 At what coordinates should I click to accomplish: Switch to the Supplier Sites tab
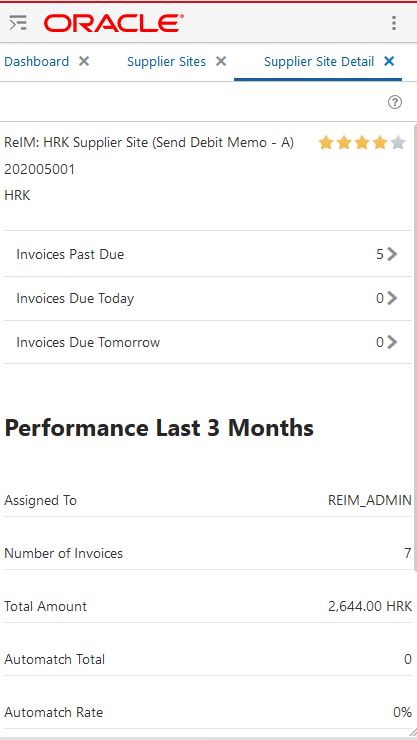click(167, 61)
